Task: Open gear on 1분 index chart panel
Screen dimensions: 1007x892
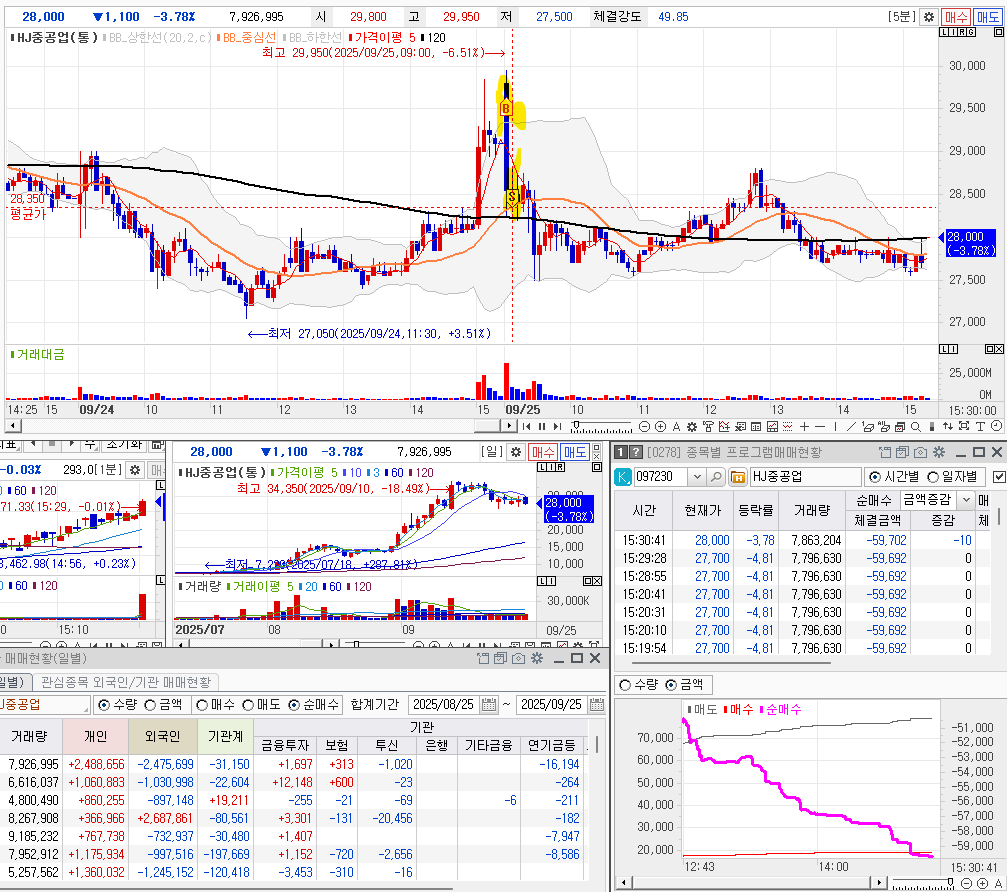Action: tap(135, 470)
